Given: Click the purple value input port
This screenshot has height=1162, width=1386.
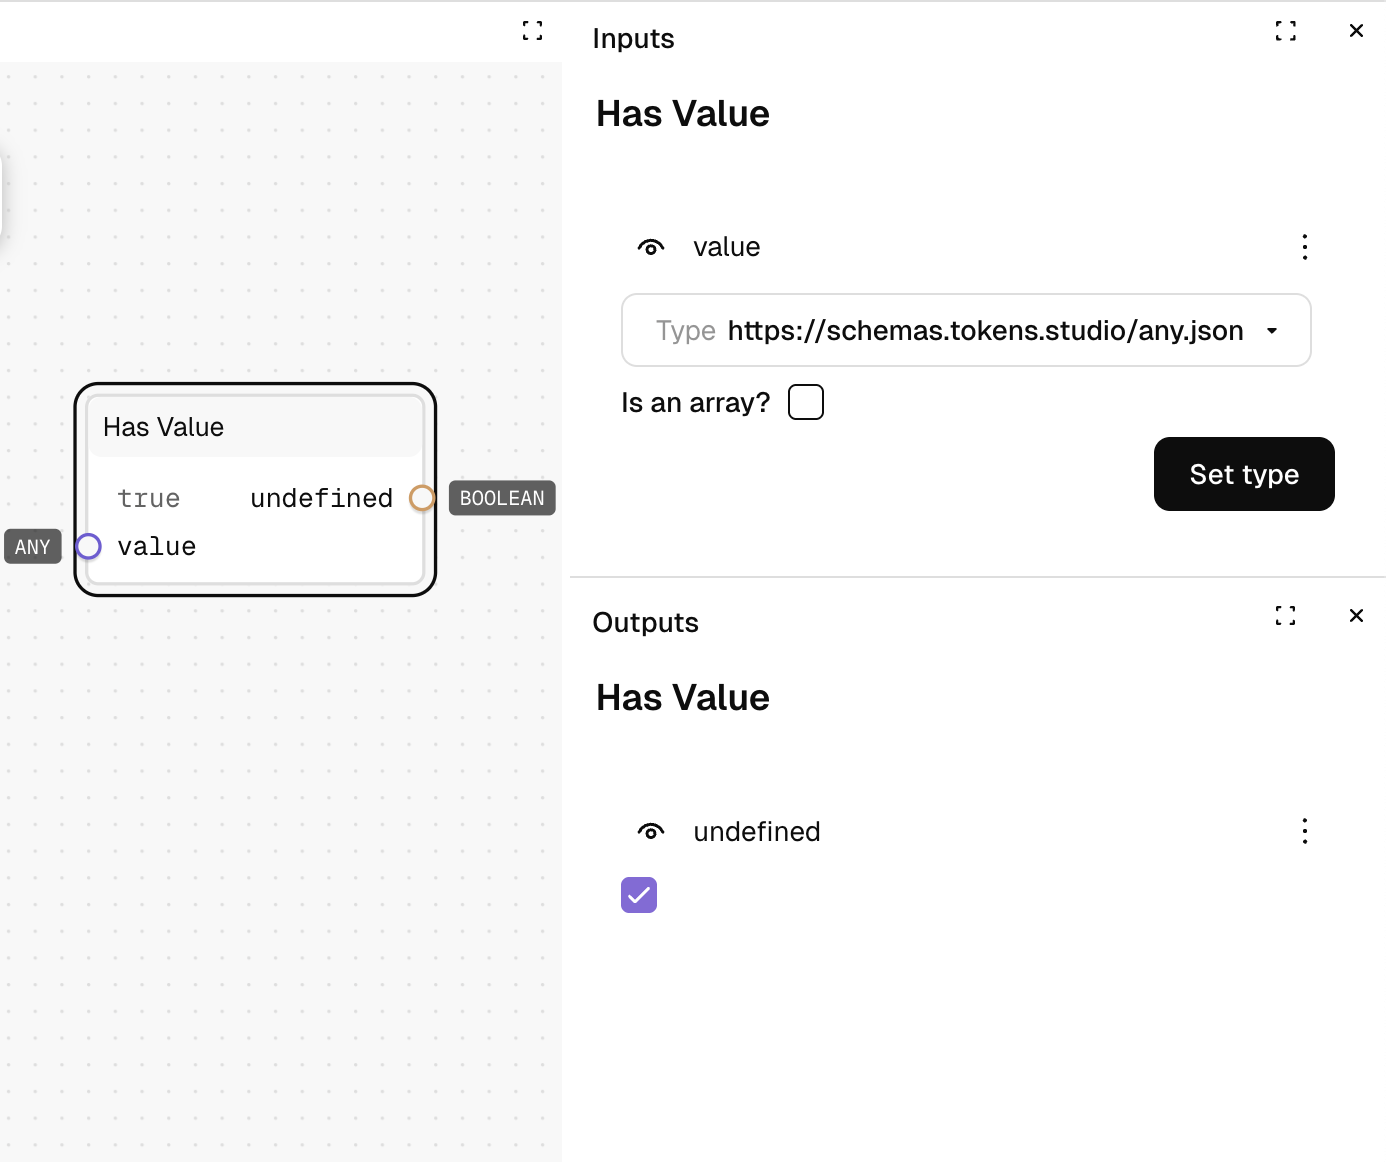Looking at the screenshot, I should click(x=88, y=546).
